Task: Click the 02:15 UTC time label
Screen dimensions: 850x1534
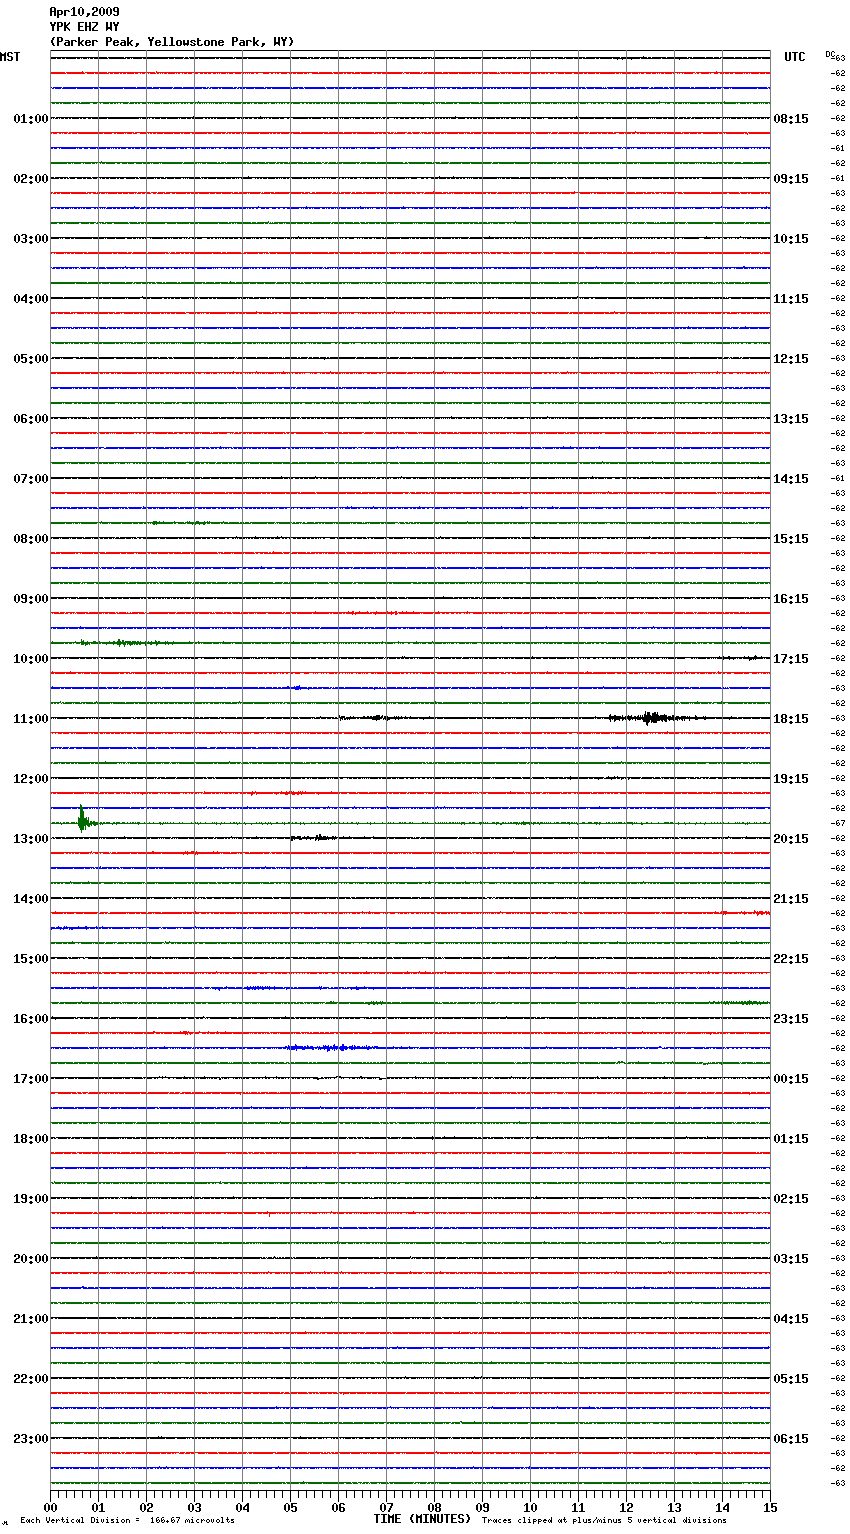Action: 791,1199
